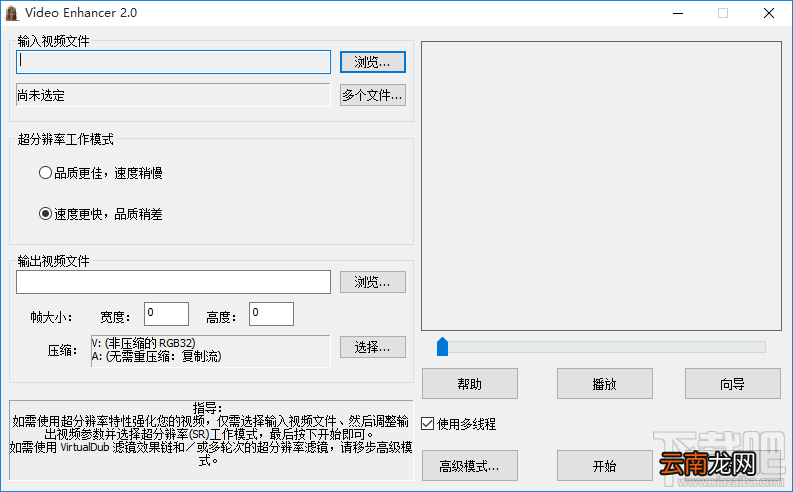Image resolution: width=793 pixels, height=492 pixels.
Task: Select 品质更佳,速度稍慢 radio option
Action: click(x=101, y=173)
